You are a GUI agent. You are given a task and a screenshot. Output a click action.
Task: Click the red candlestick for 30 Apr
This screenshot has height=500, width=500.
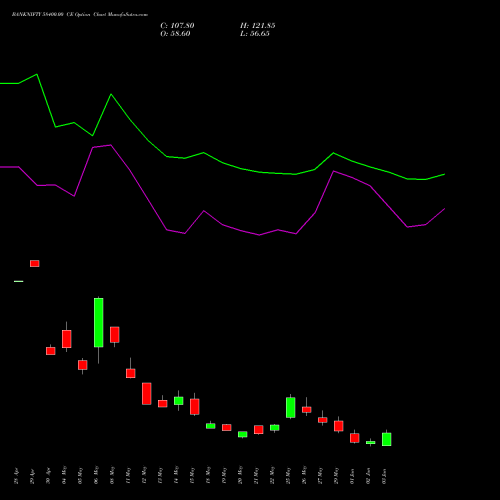click(51, 351)
